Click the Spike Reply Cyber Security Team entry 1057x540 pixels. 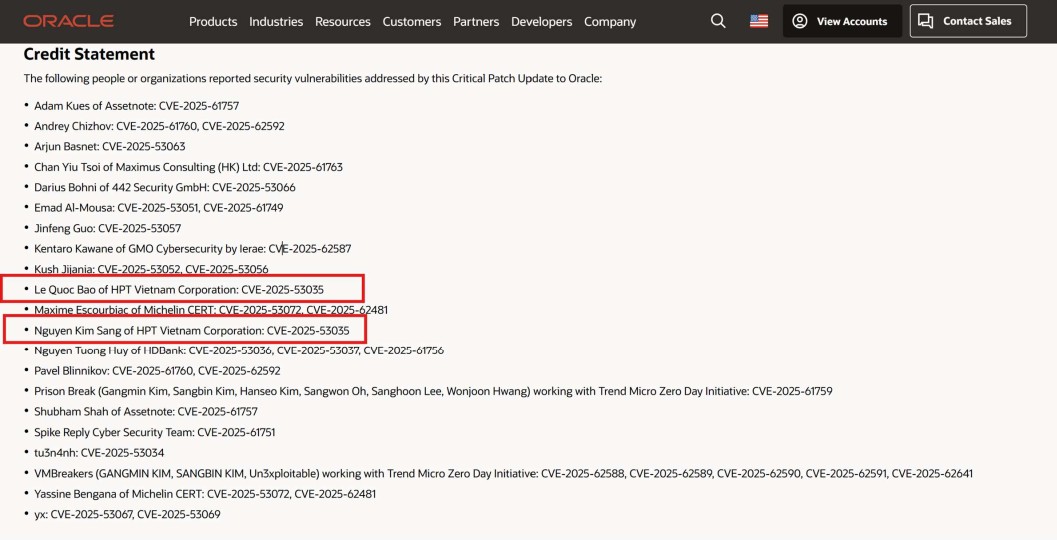click(154, 432)
